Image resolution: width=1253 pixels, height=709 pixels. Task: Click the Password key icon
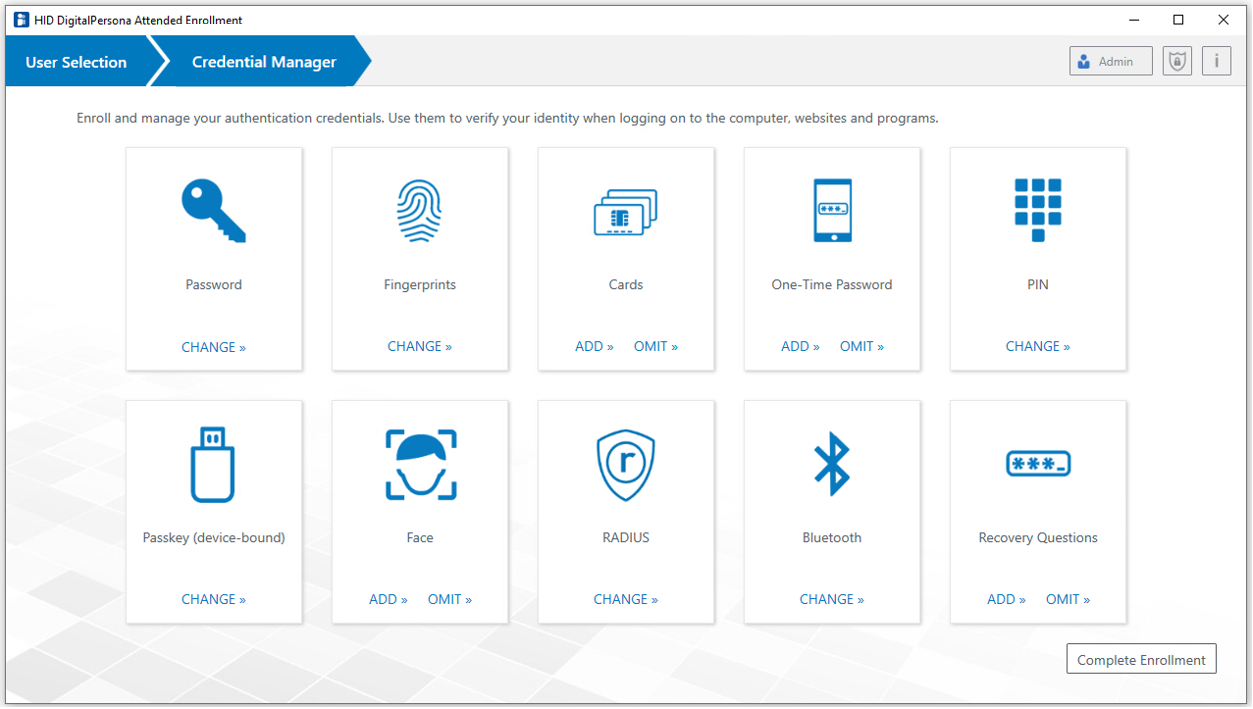[x=213, y=211]
